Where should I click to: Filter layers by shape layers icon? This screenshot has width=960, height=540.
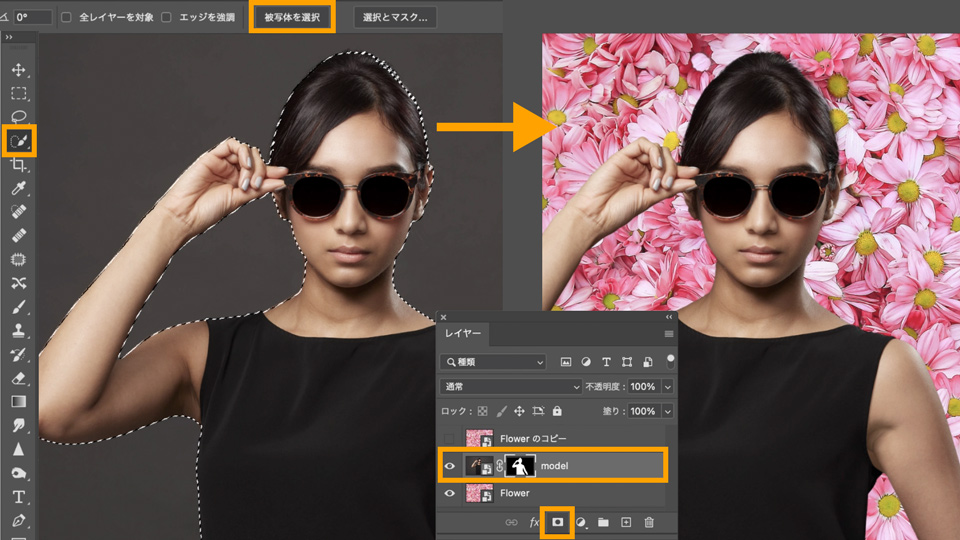(627, 362)
